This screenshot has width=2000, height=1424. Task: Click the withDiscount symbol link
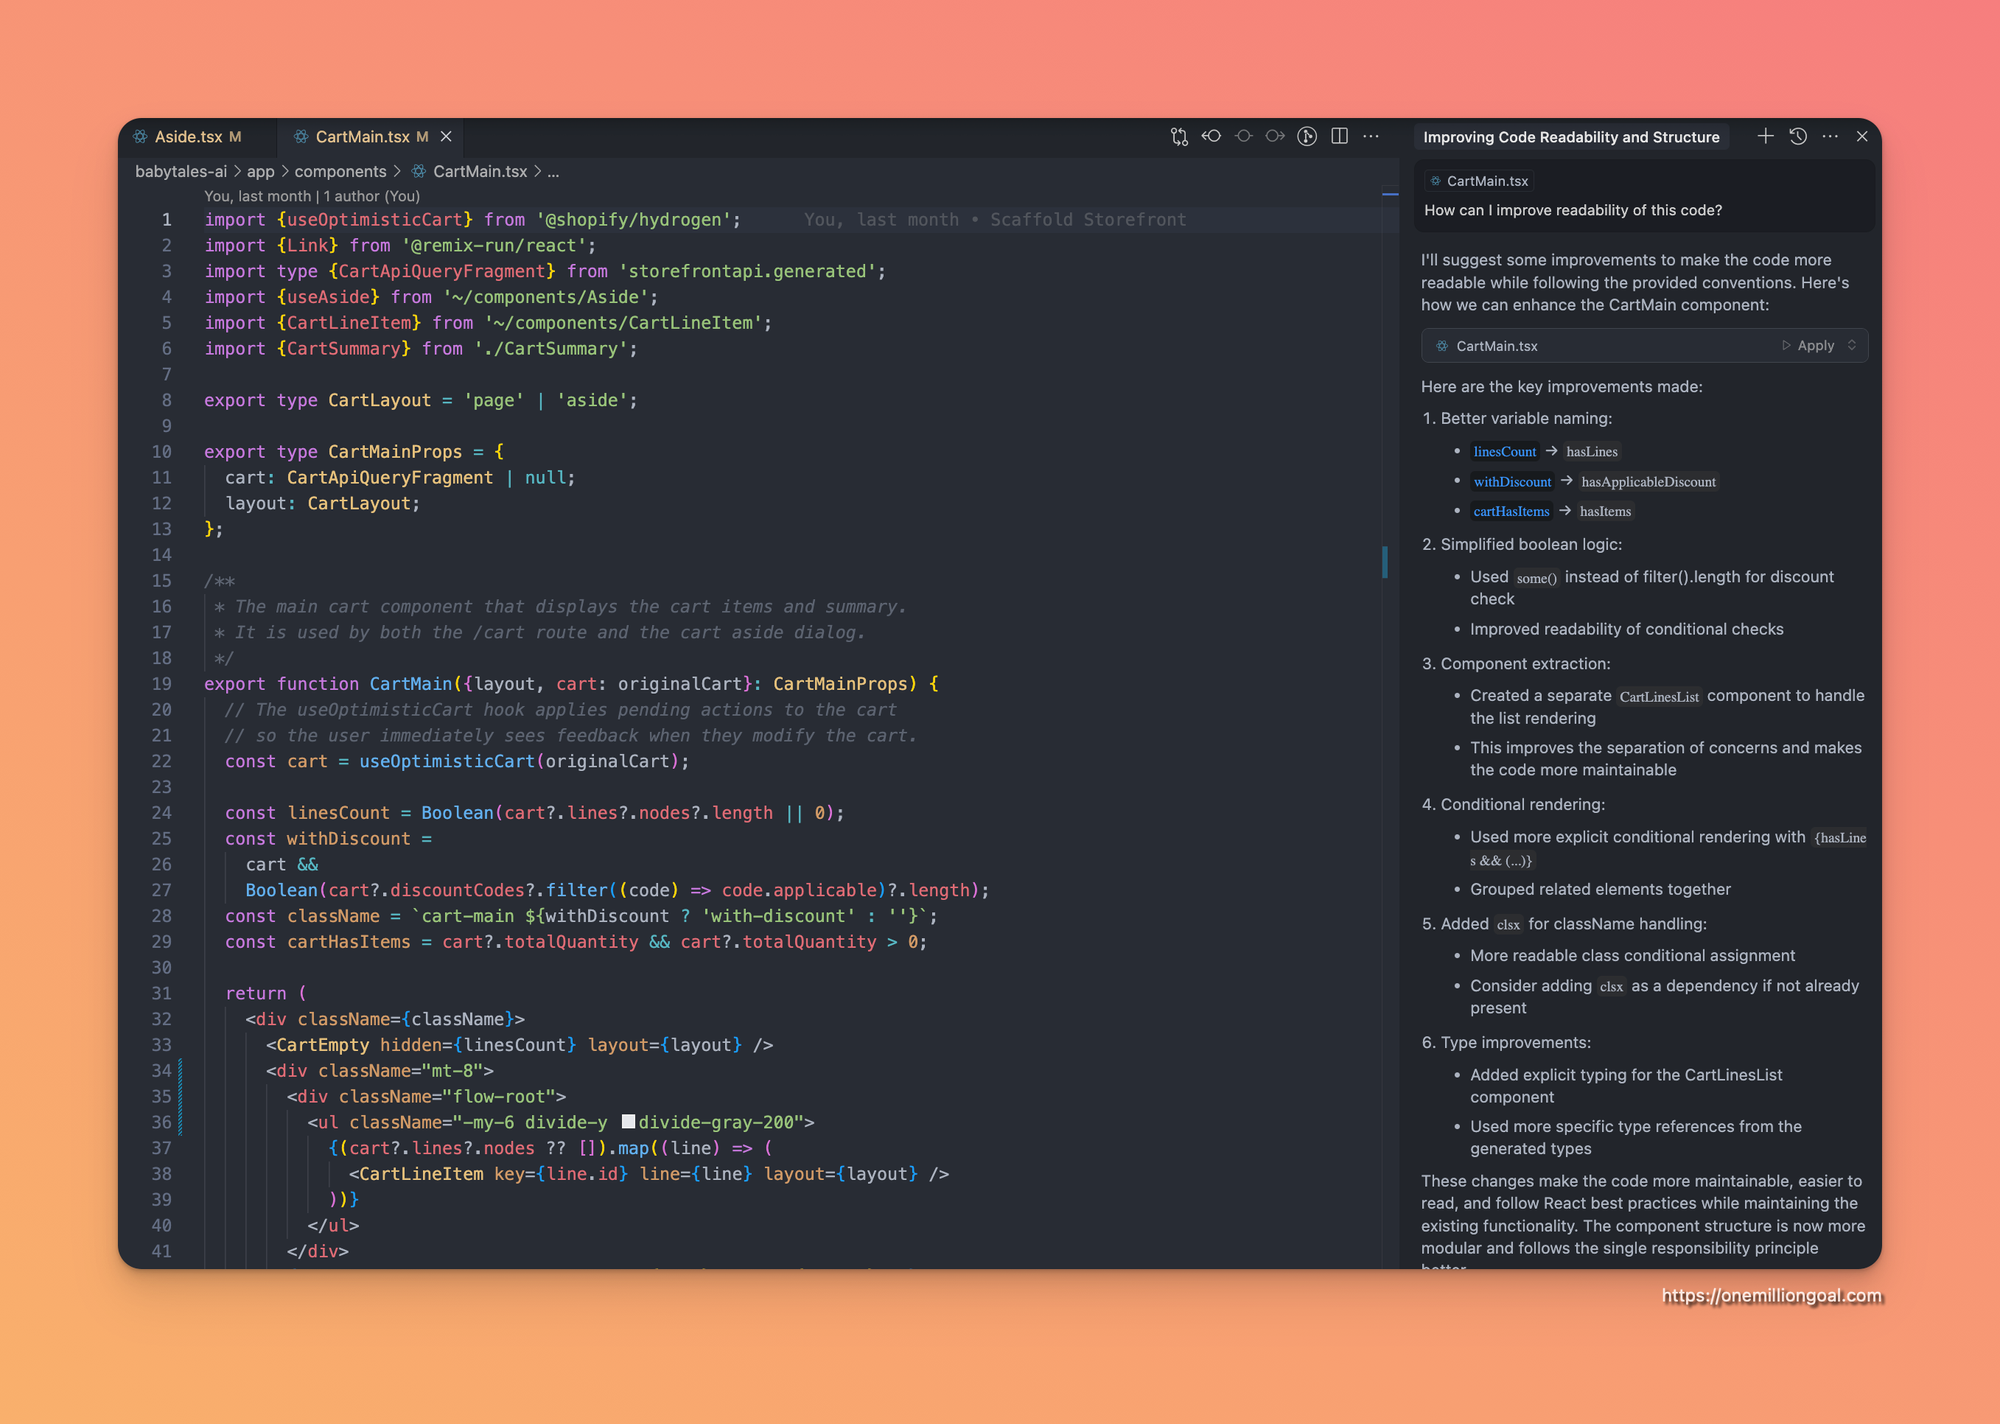[1512, 482]
